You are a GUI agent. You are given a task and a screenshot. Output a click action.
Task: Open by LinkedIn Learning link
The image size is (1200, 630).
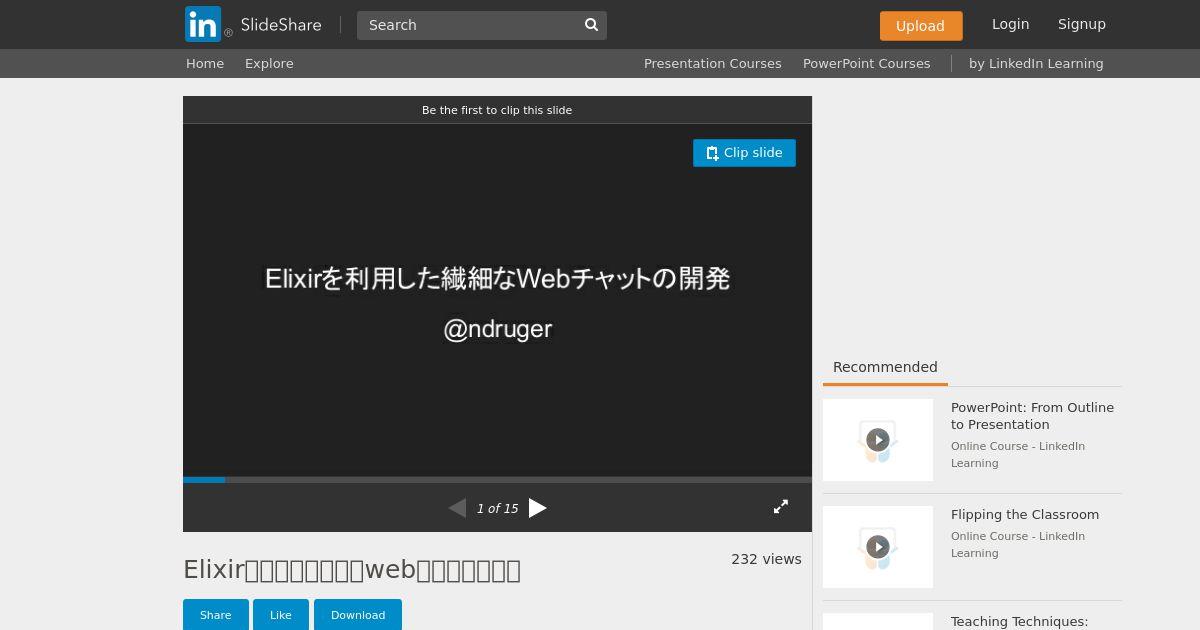1036,63
